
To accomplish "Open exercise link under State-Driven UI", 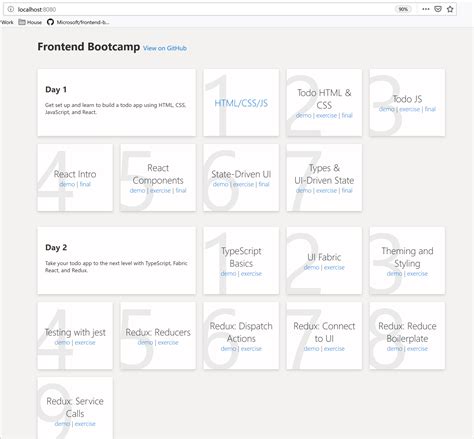I will click(243, 184).
